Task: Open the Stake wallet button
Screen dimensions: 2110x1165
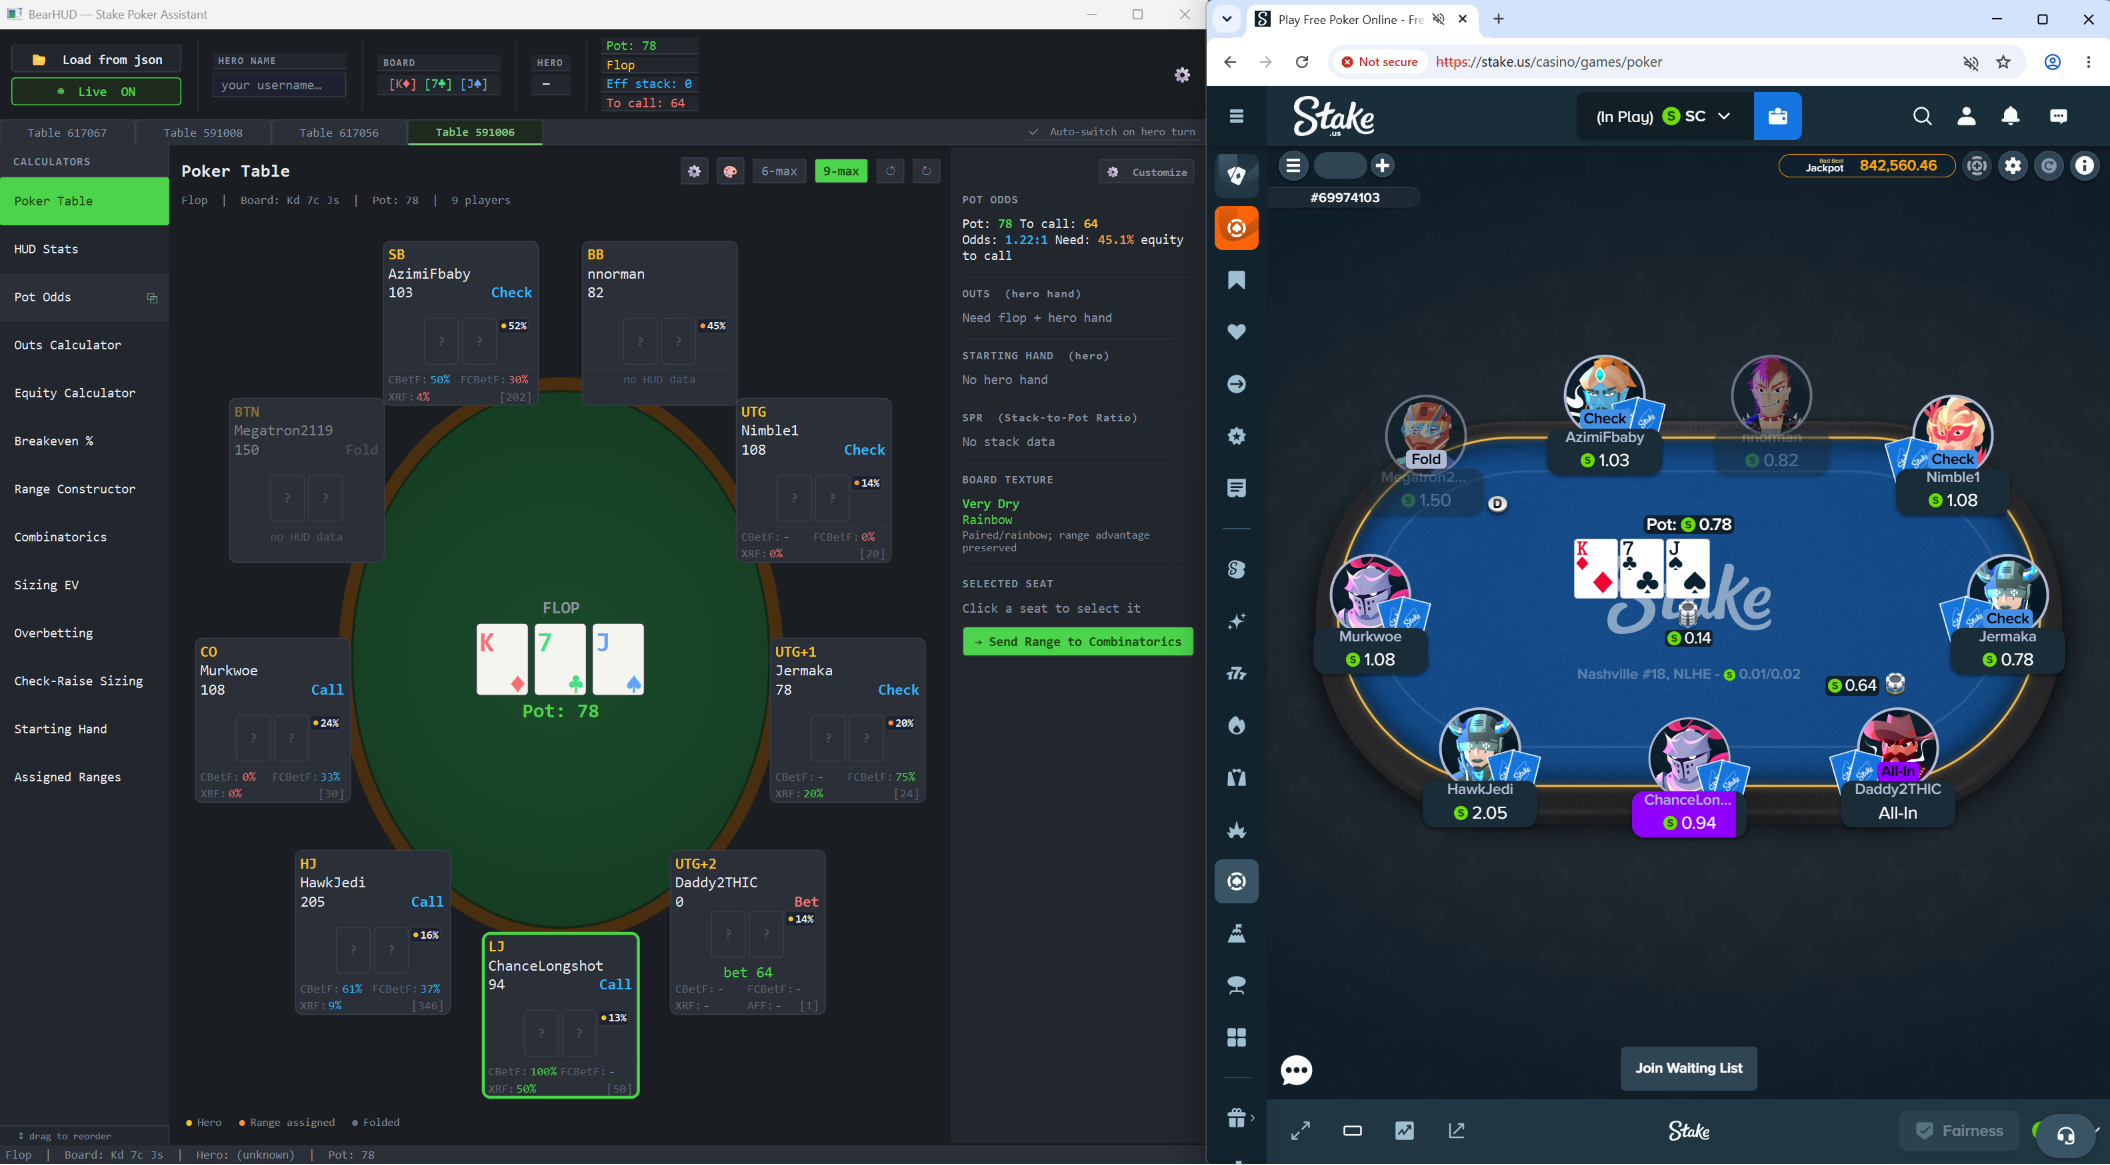Action: coord(1777,116)
